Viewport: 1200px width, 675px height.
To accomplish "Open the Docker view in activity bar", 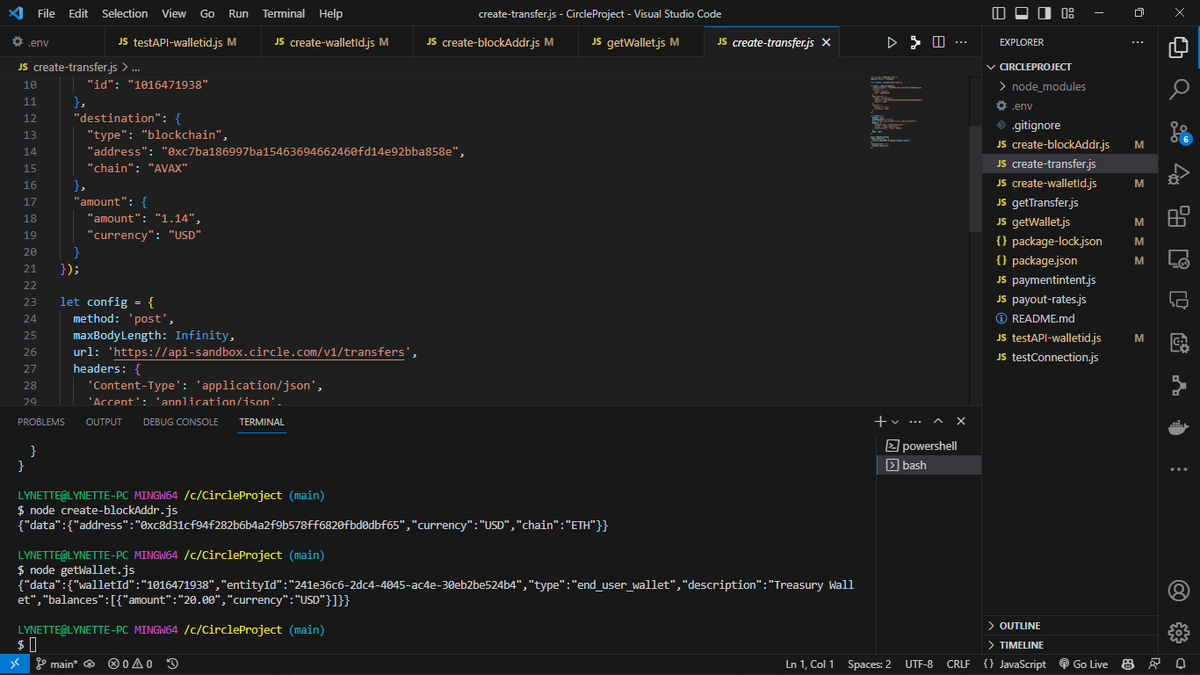I will pyautogui.click(x=1179, y=427).
